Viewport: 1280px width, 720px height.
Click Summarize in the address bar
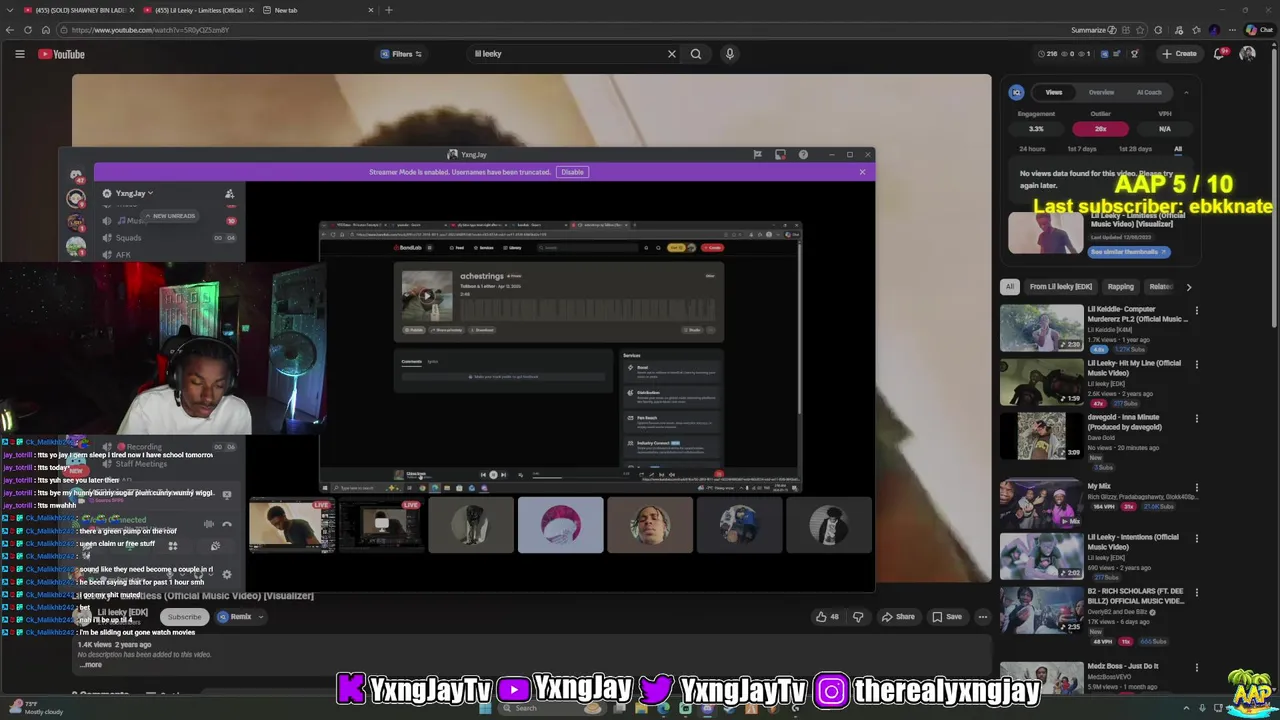coord(1094,30)
